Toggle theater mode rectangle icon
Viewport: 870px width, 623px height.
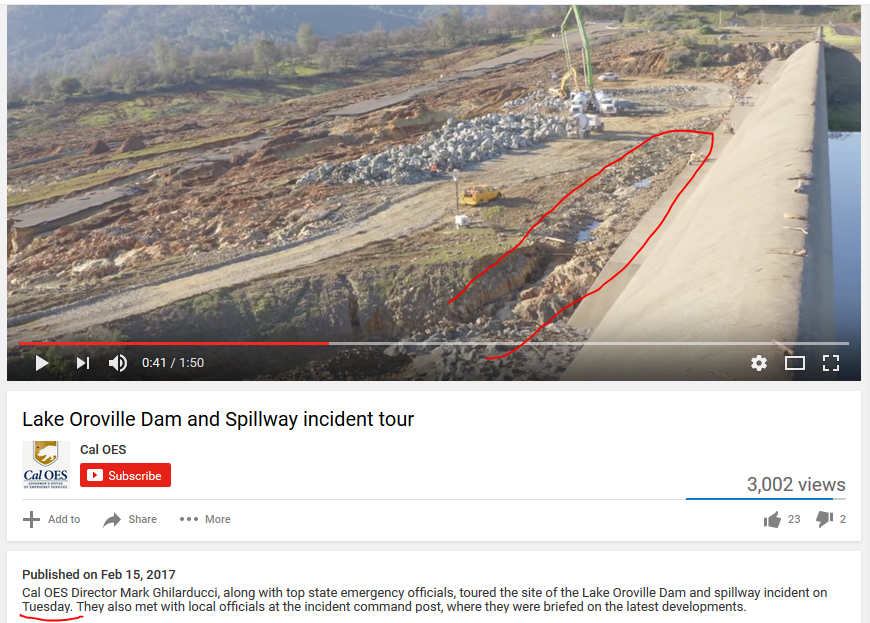tap(795, 363)
